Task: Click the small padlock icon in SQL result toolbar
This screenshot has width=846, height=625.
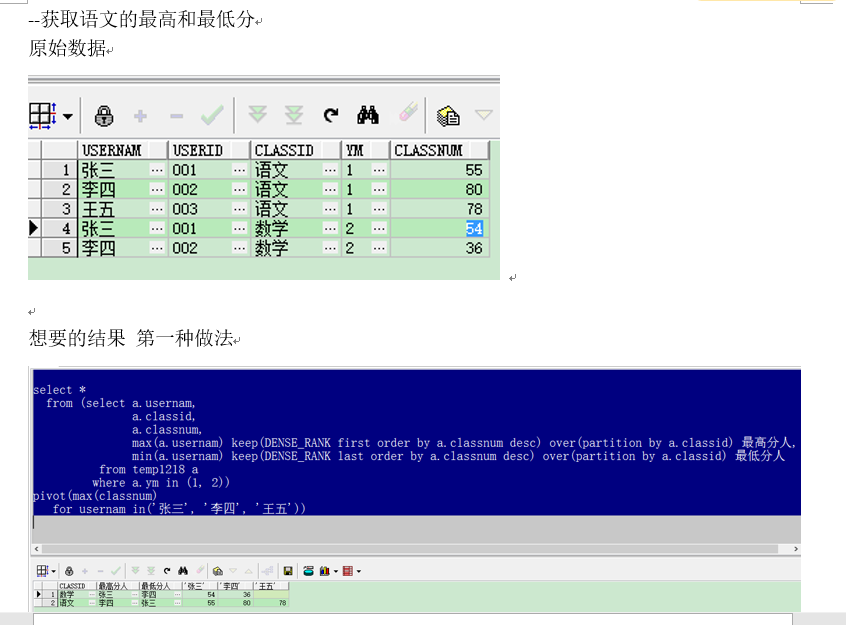Action: [x=69, y=571]
